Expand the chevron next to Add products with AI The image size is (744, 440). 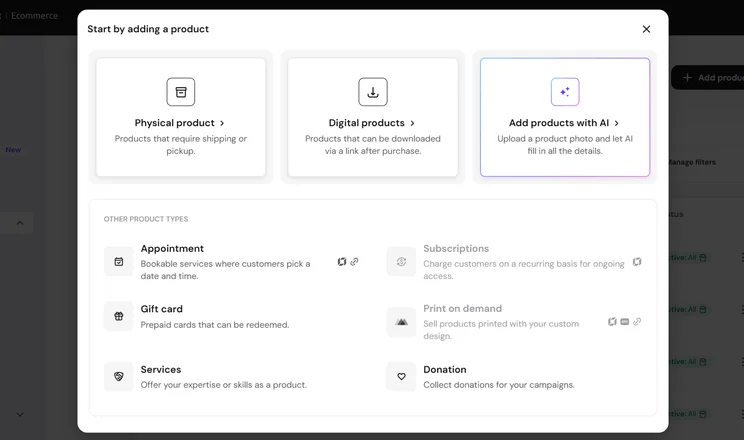click(616, 123)
